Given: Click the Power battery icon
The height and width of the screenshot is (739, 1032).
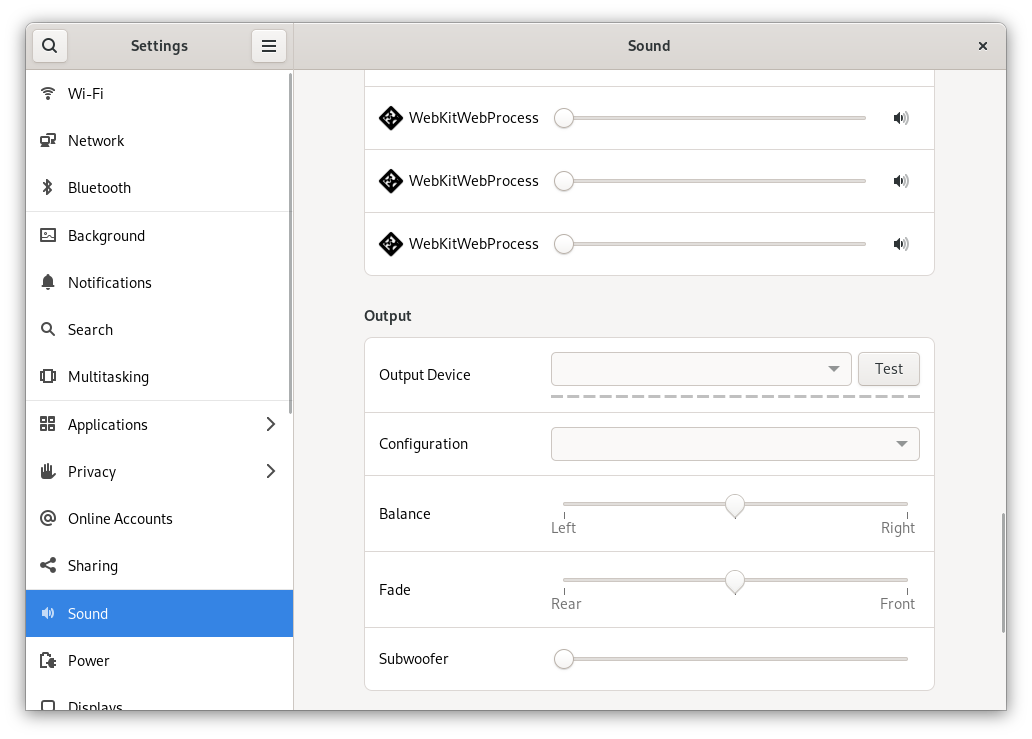Looking at the screenshot, I should click(47, 660).
